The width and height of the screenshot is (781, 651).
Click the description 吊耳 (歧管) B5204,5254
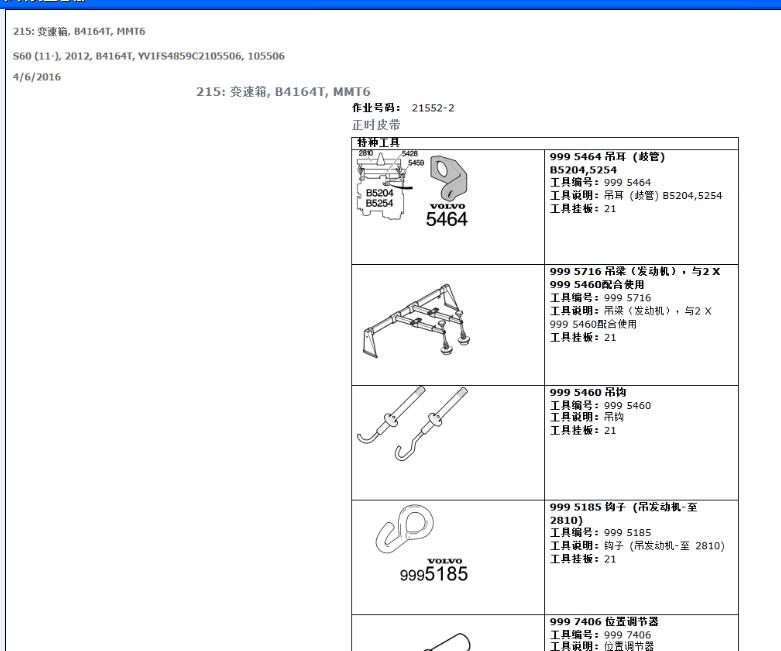click(663, 196)
